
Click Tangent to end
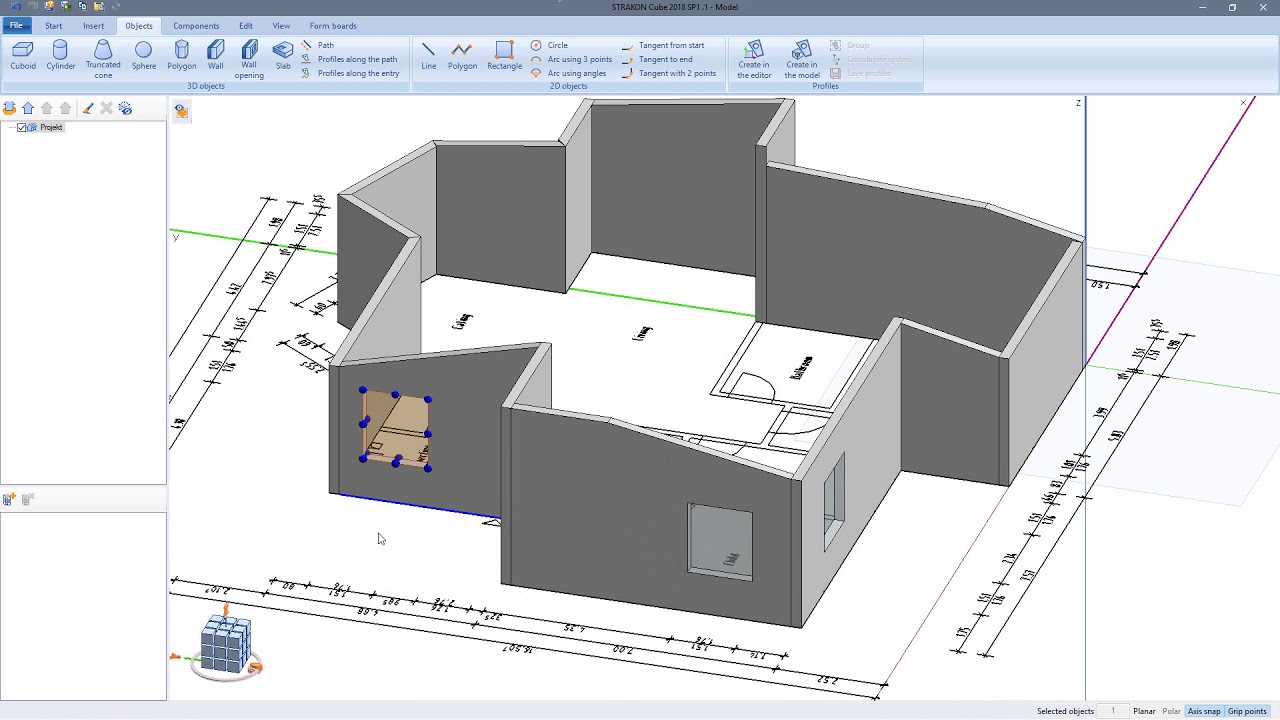pos(657,59)
